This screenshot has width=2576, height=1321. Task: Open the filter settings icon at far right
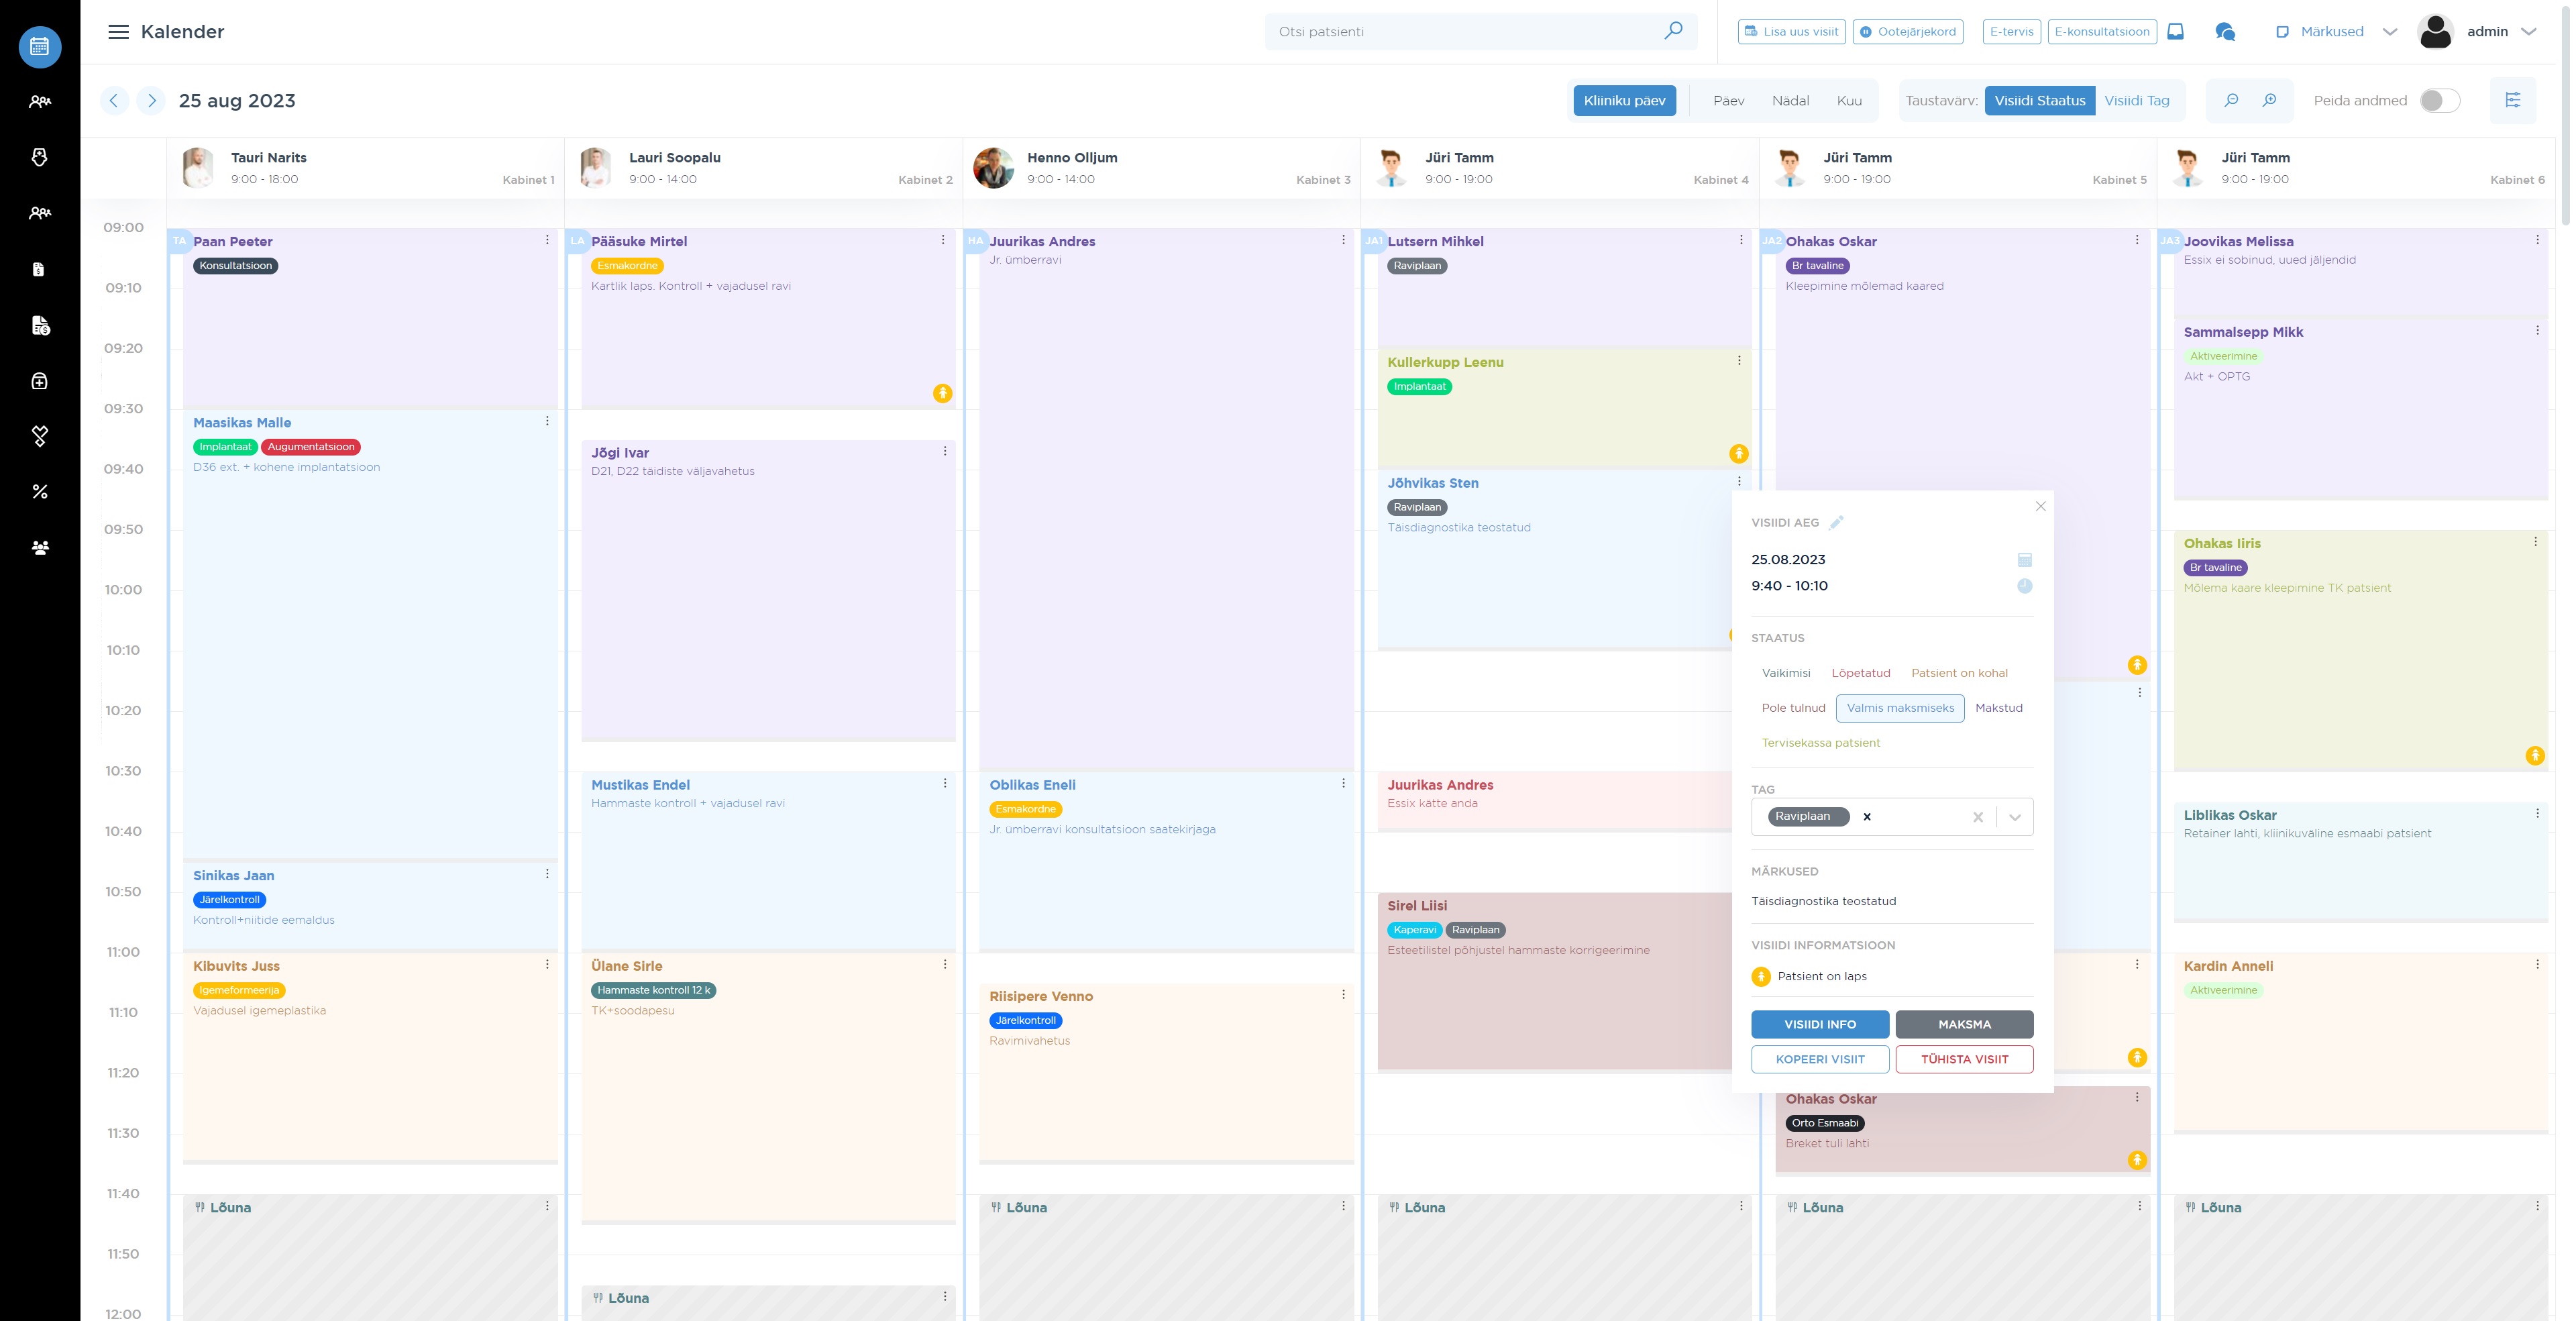pos(2512,100)
